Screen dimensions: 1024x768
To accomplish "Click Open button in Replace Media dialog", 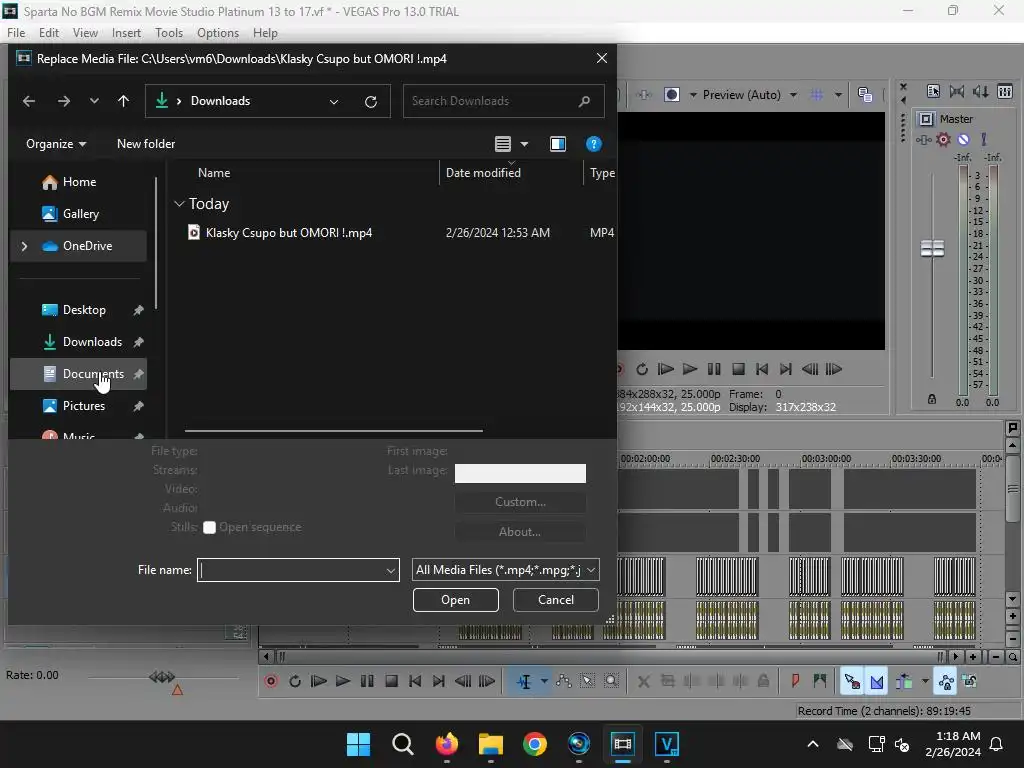I will [x=455, y=600].
